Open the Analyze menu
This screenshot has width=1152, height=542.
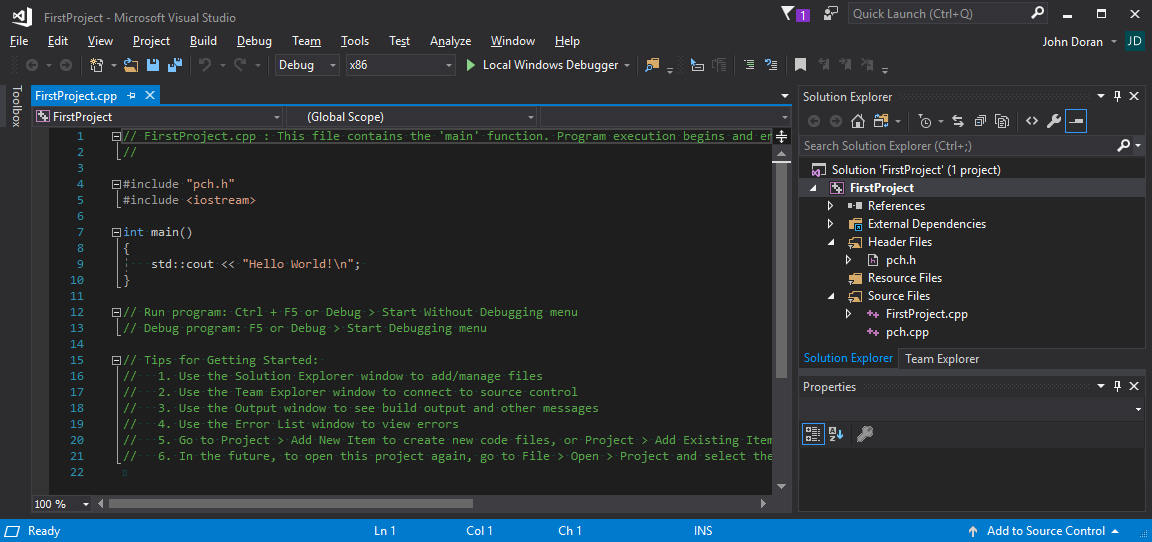450,41
